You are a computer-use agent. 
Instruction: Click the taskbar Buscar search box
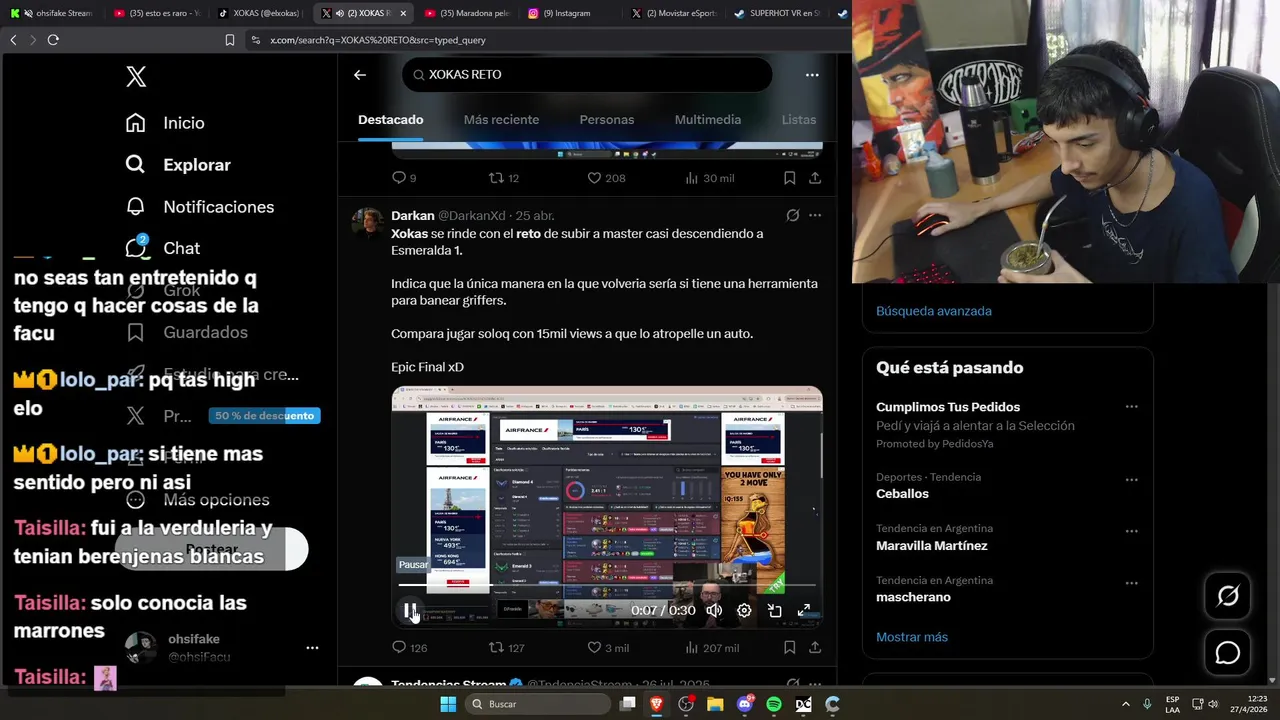(x=538, y=704)
